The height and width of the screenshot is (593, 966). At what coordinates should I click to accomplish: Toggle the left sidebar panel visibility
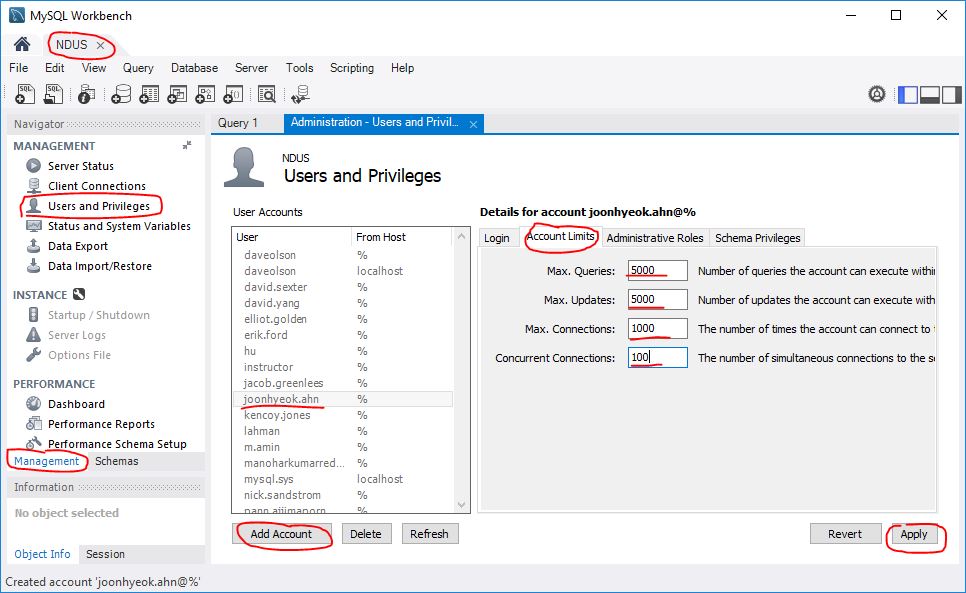(908, 94)
